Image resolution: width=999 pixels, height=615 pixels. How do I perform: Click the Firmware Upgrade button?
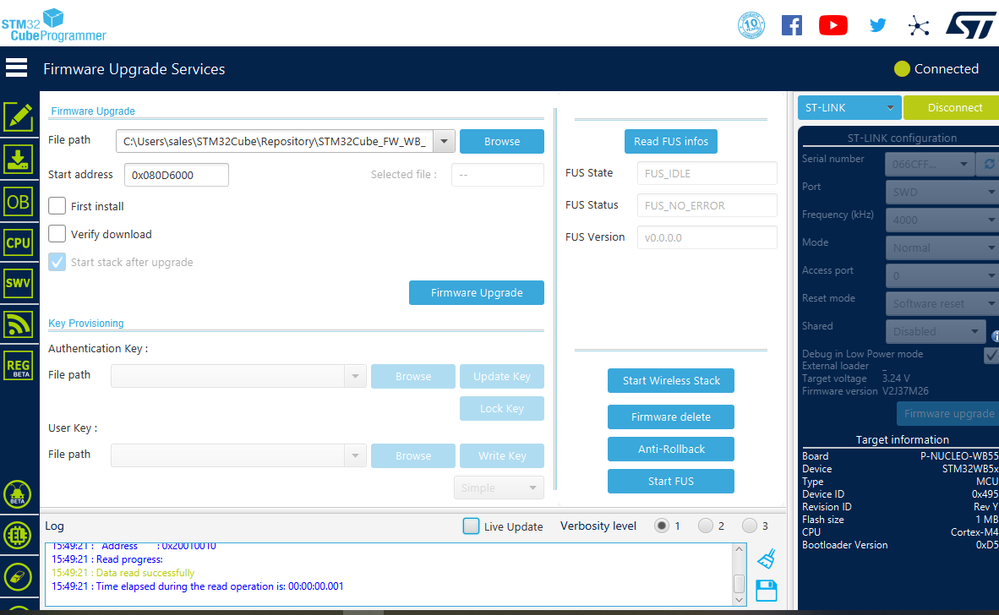[x=477, y=293]
